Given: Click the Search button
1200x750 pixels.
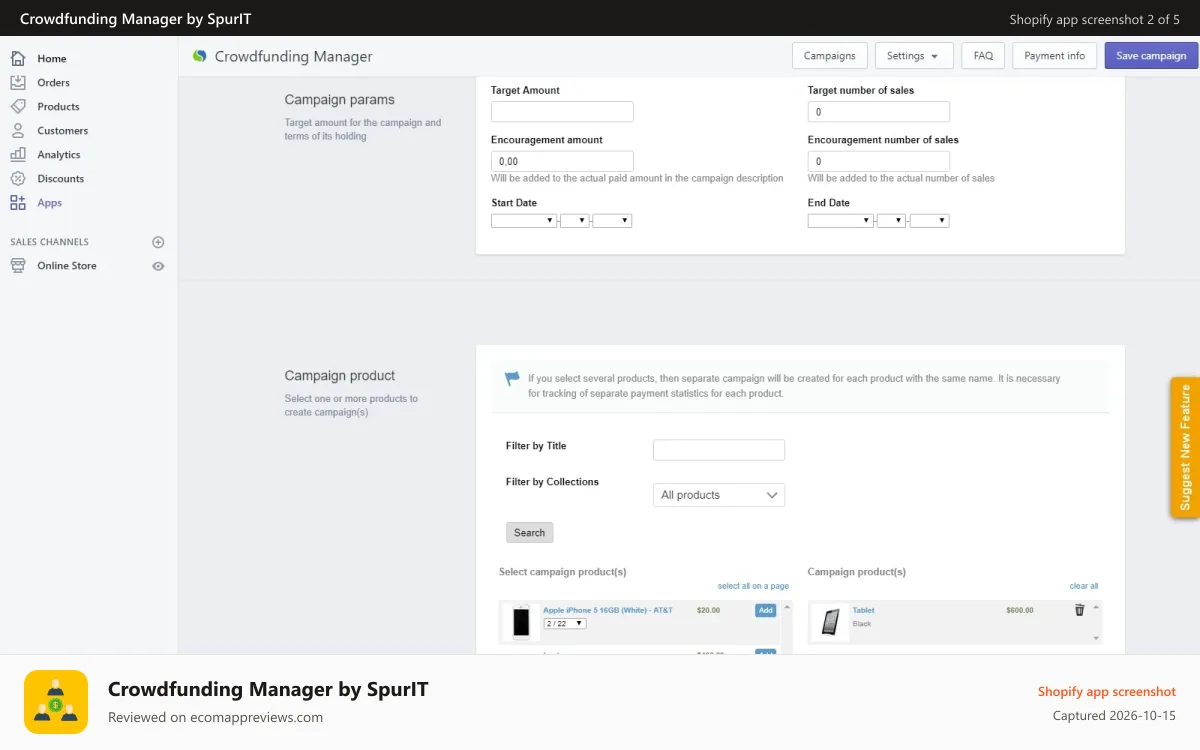Looking at the screenshot, I should [530, 533].
